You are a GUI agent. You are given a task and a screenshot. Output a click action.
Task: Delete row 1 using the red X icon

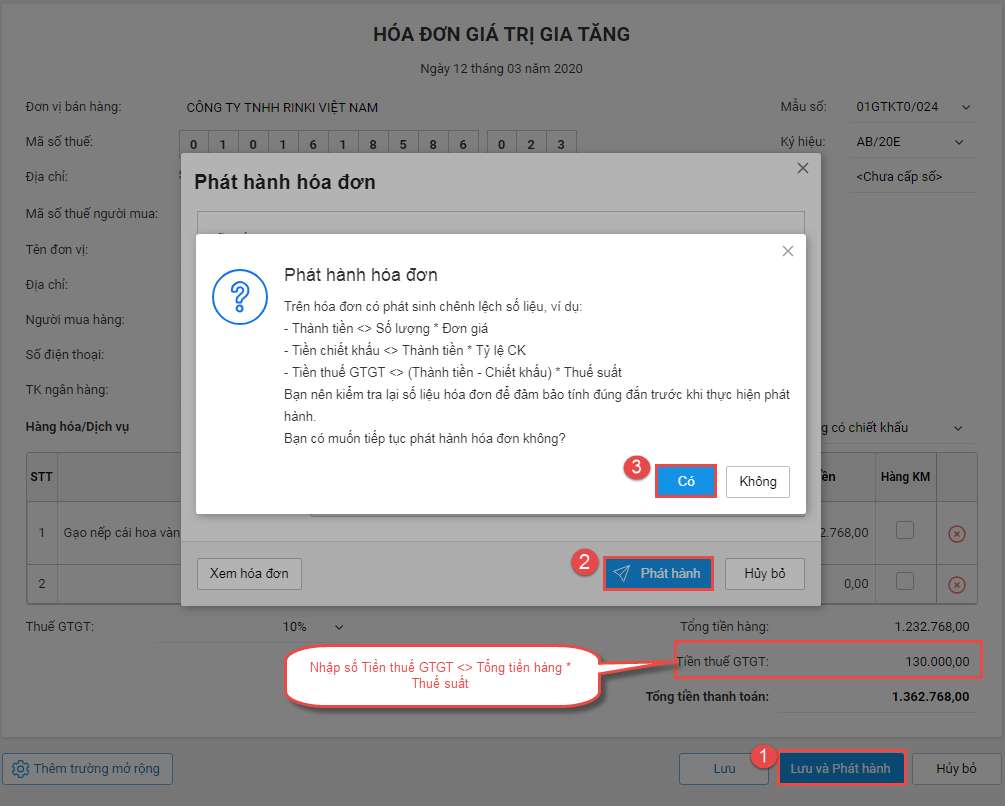point(956,534)
